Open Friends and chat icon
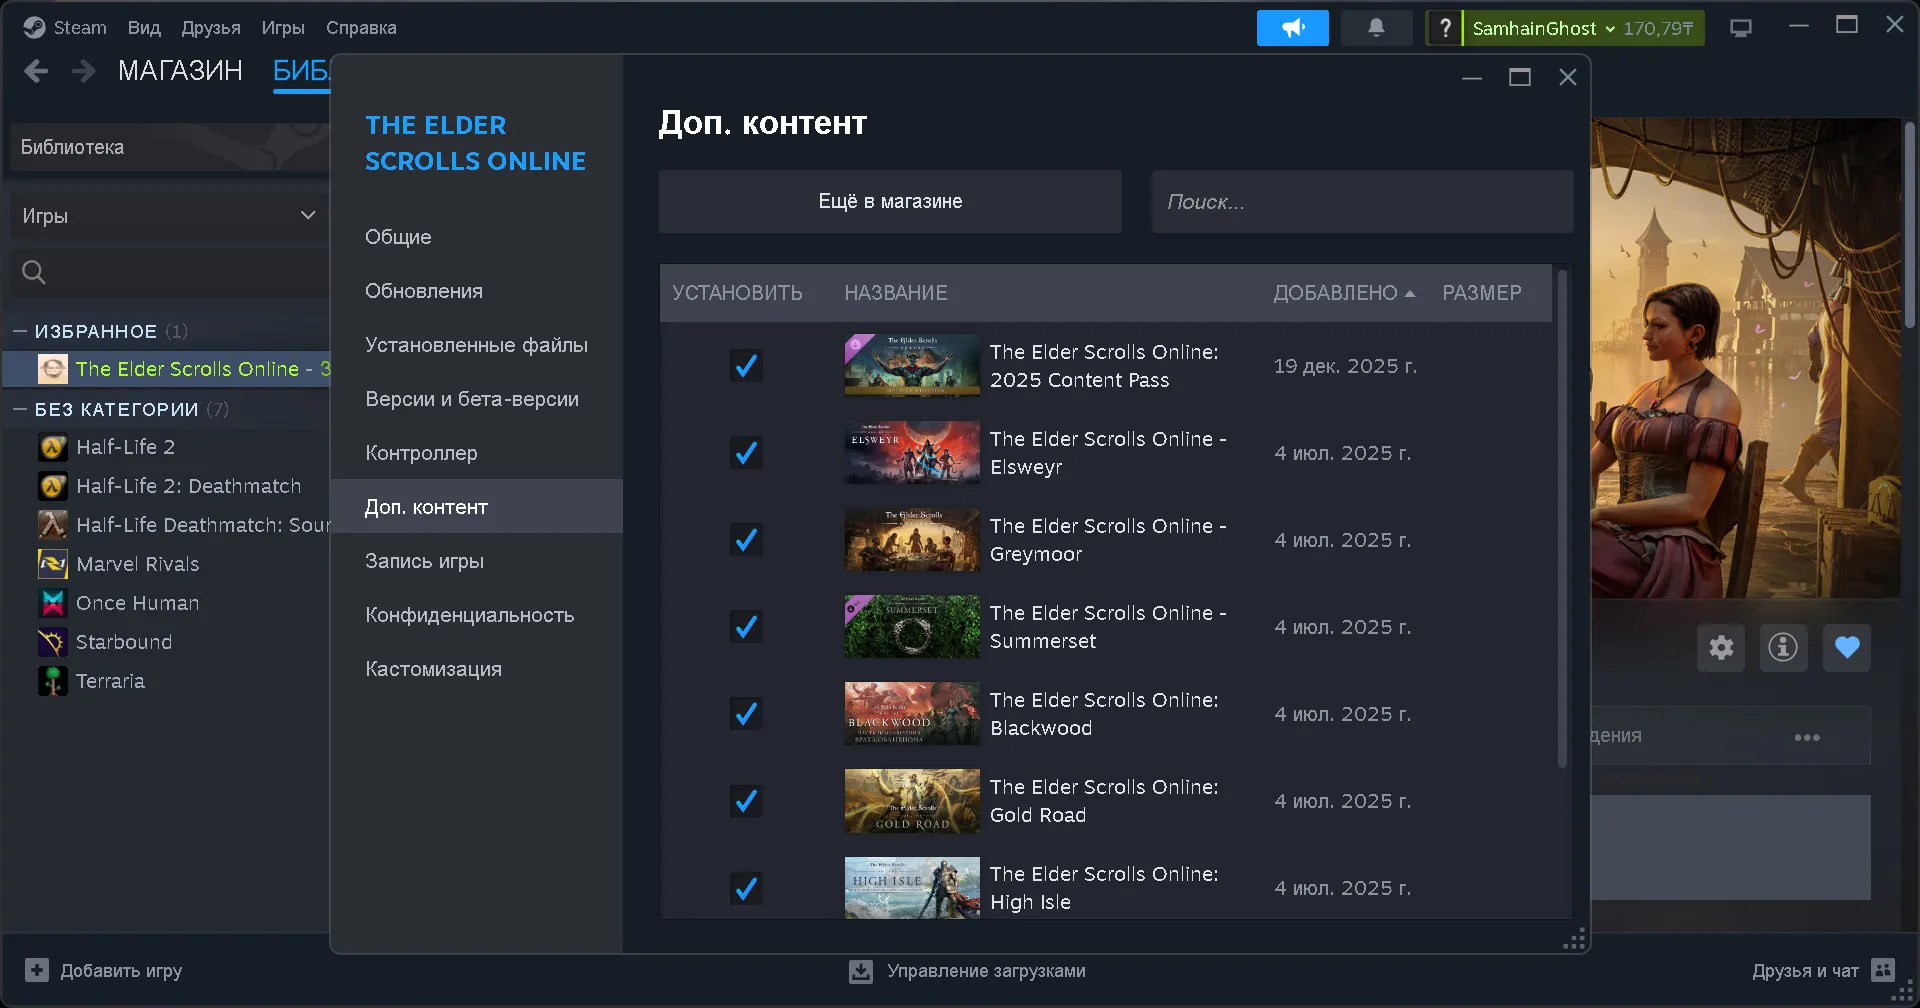 tap(1883, 970)
